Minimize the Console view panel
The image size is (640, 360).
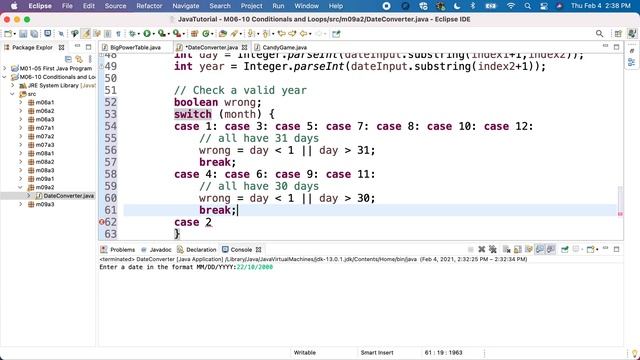[x=605, y=249]
